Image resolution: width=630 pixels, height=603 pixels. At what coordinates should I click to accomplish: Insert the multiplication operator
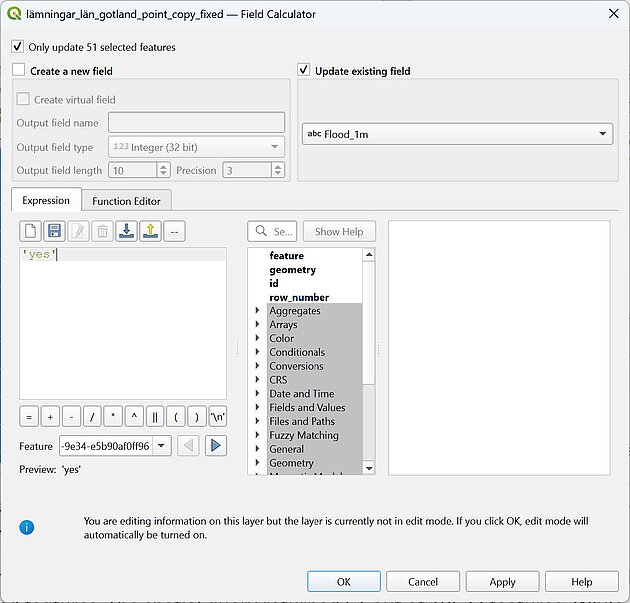pos(113,417)
